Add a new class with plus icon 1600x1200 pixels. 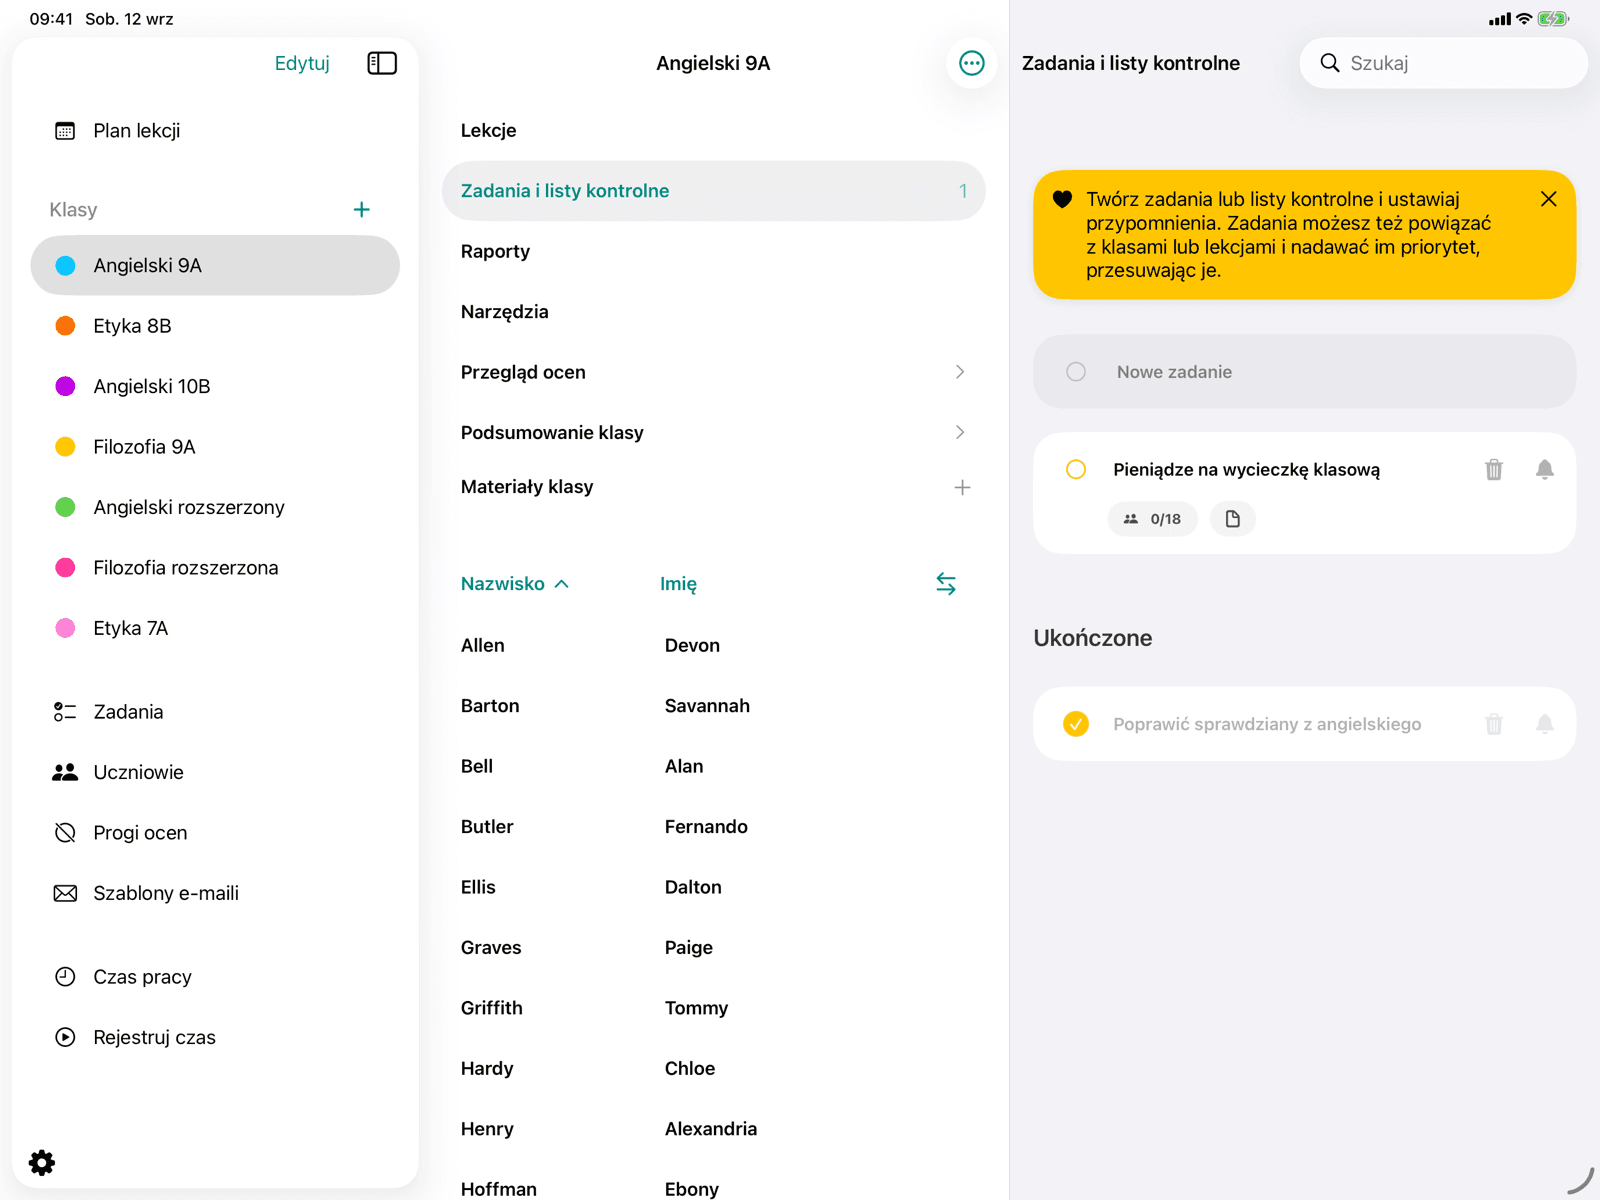(362, 209)
